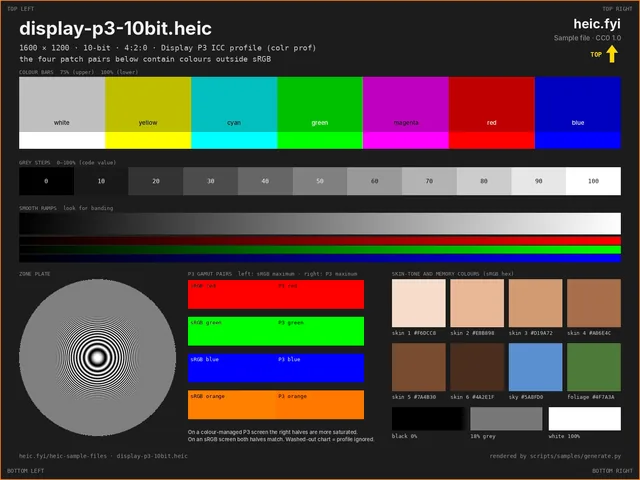This screenshot has height=480, width=640.
Task: Select the foliage green swatch
Action: [x=594, y=367]
